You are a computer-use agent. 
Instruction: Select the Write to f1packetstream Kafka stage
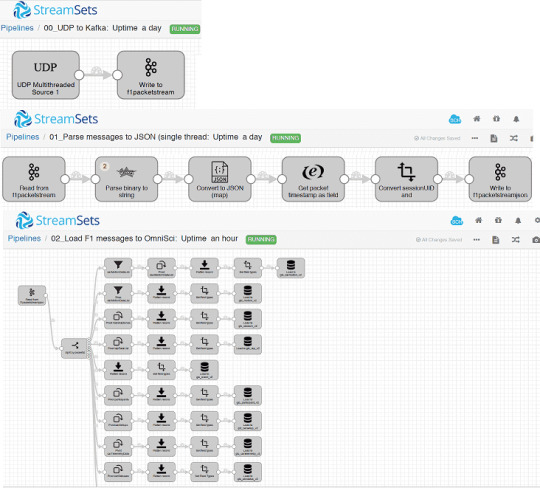coord(150,75)
